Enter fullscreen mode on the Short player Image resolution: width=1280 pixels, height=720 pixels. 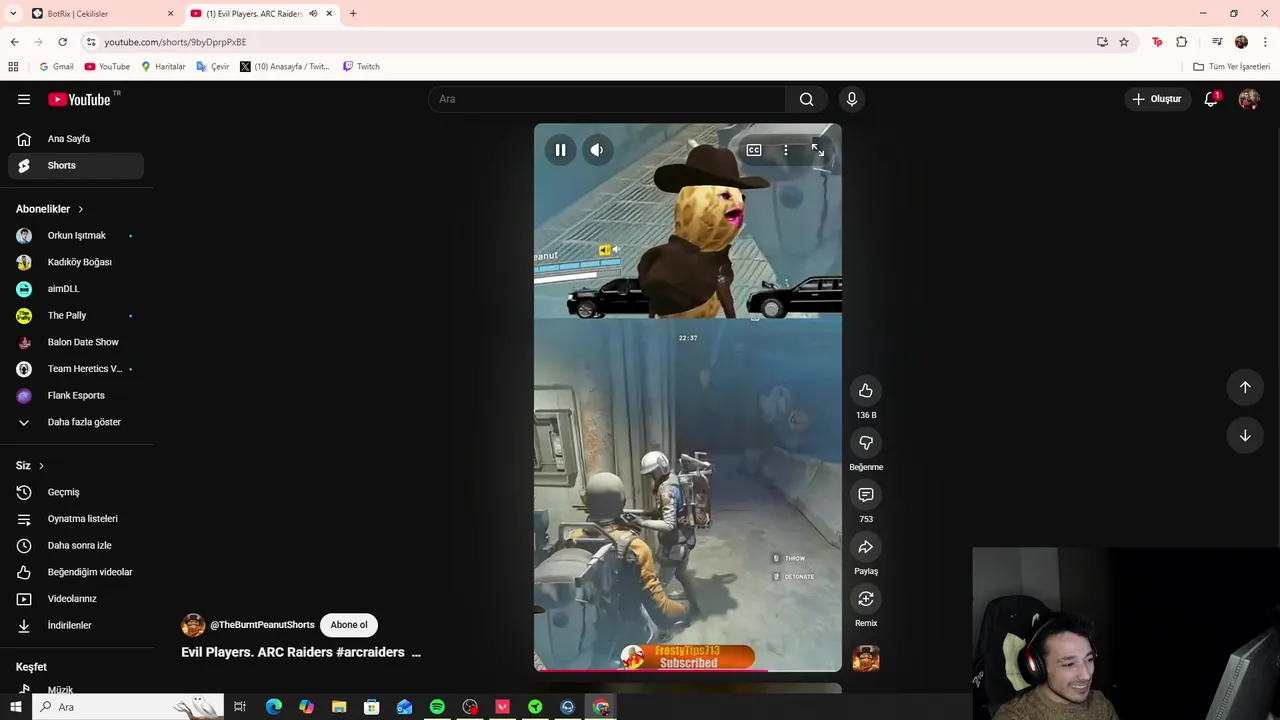[818, 150]
